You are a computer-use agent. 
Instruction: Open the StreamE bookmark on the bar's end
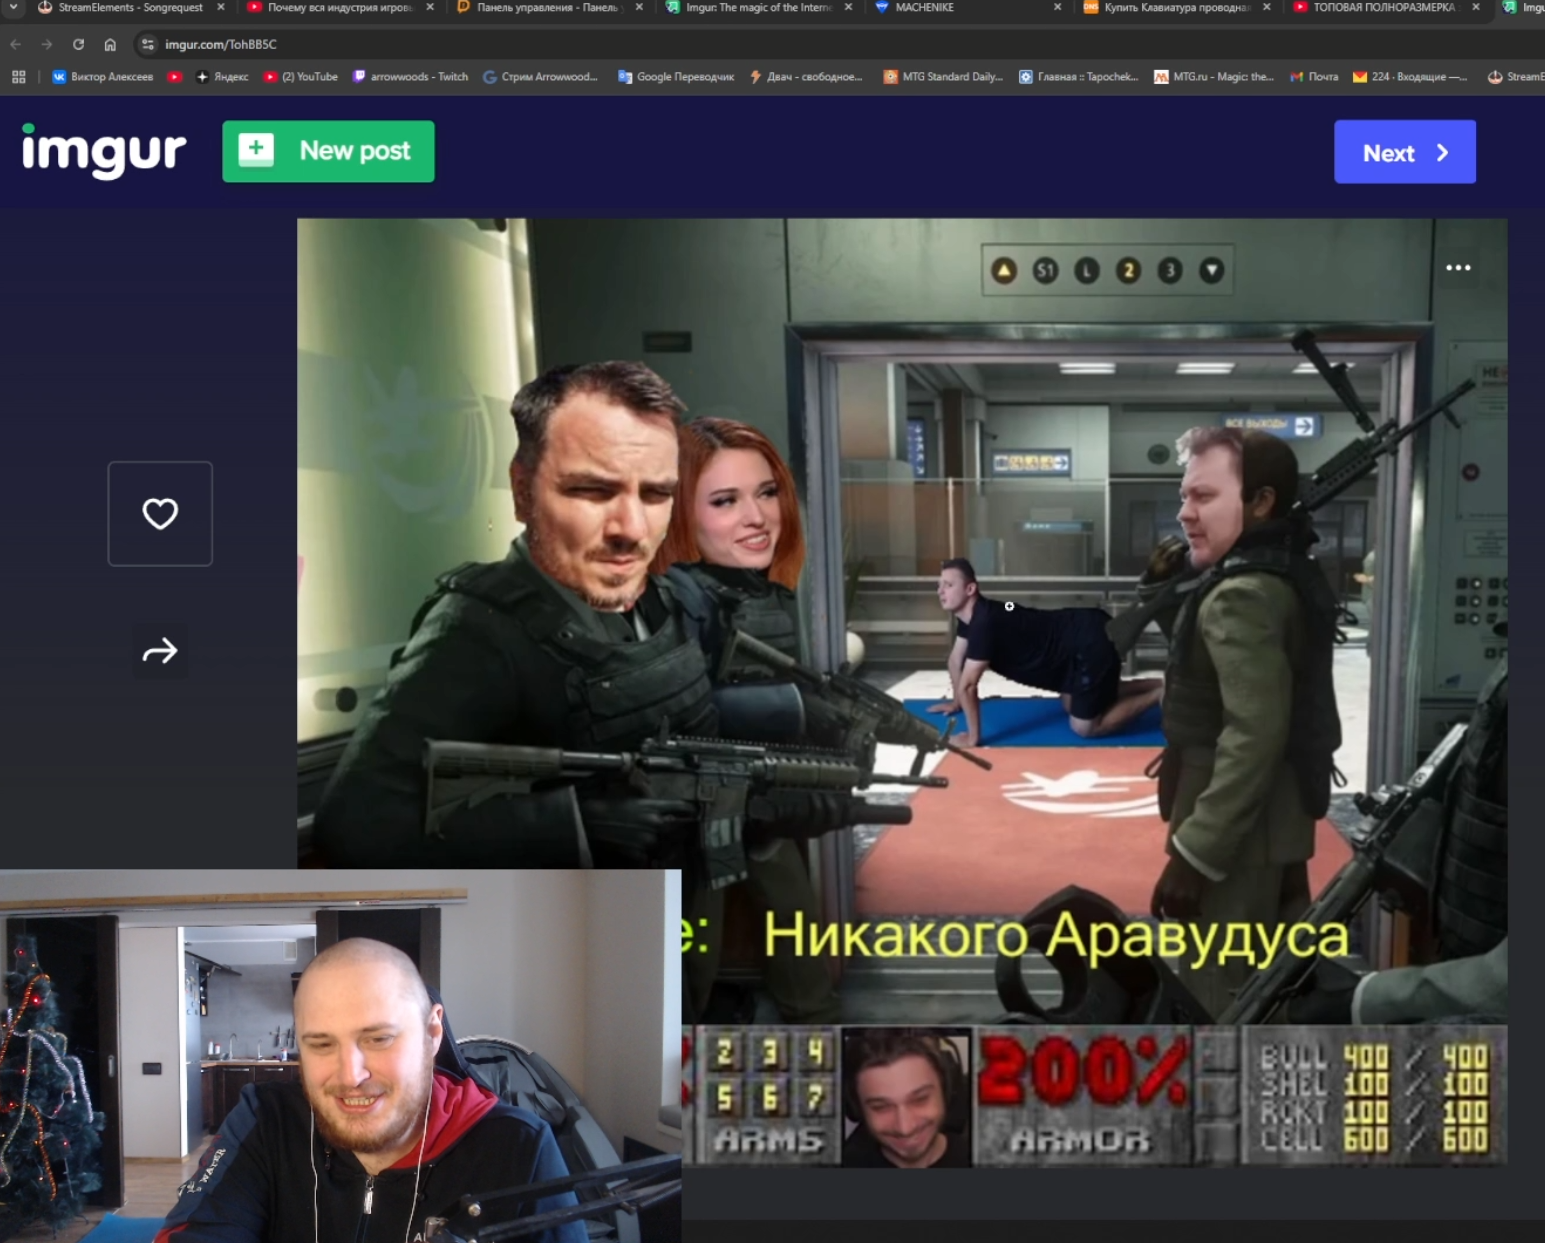click(1515, 77)
